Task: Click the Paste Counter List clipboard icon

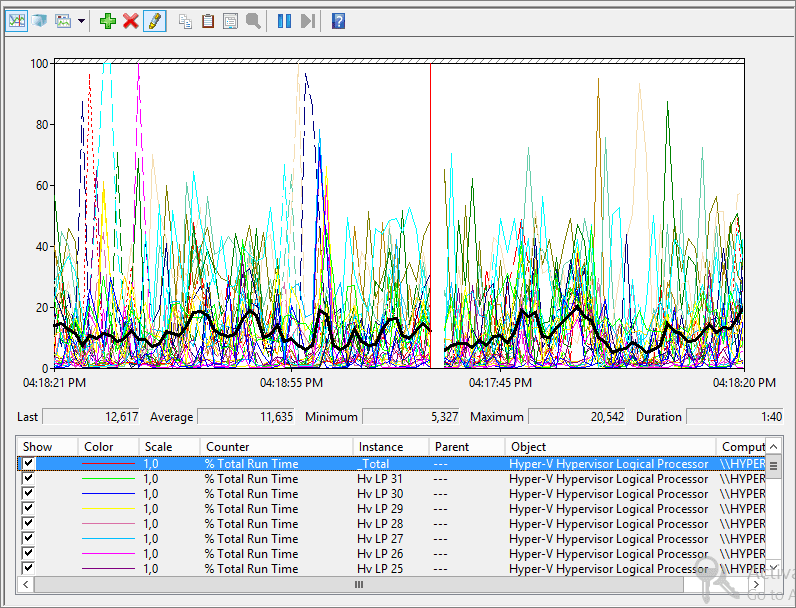Action: 208,21
